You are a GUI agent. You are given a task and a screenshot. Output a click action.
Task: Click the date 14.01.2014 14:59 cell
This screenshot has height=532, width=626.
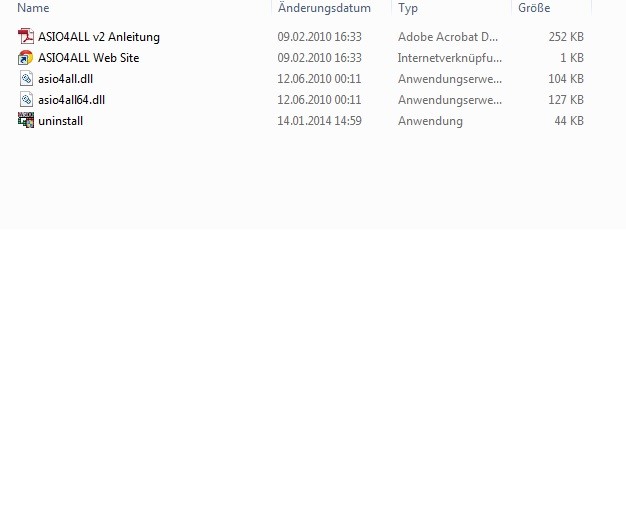[319, 121]
